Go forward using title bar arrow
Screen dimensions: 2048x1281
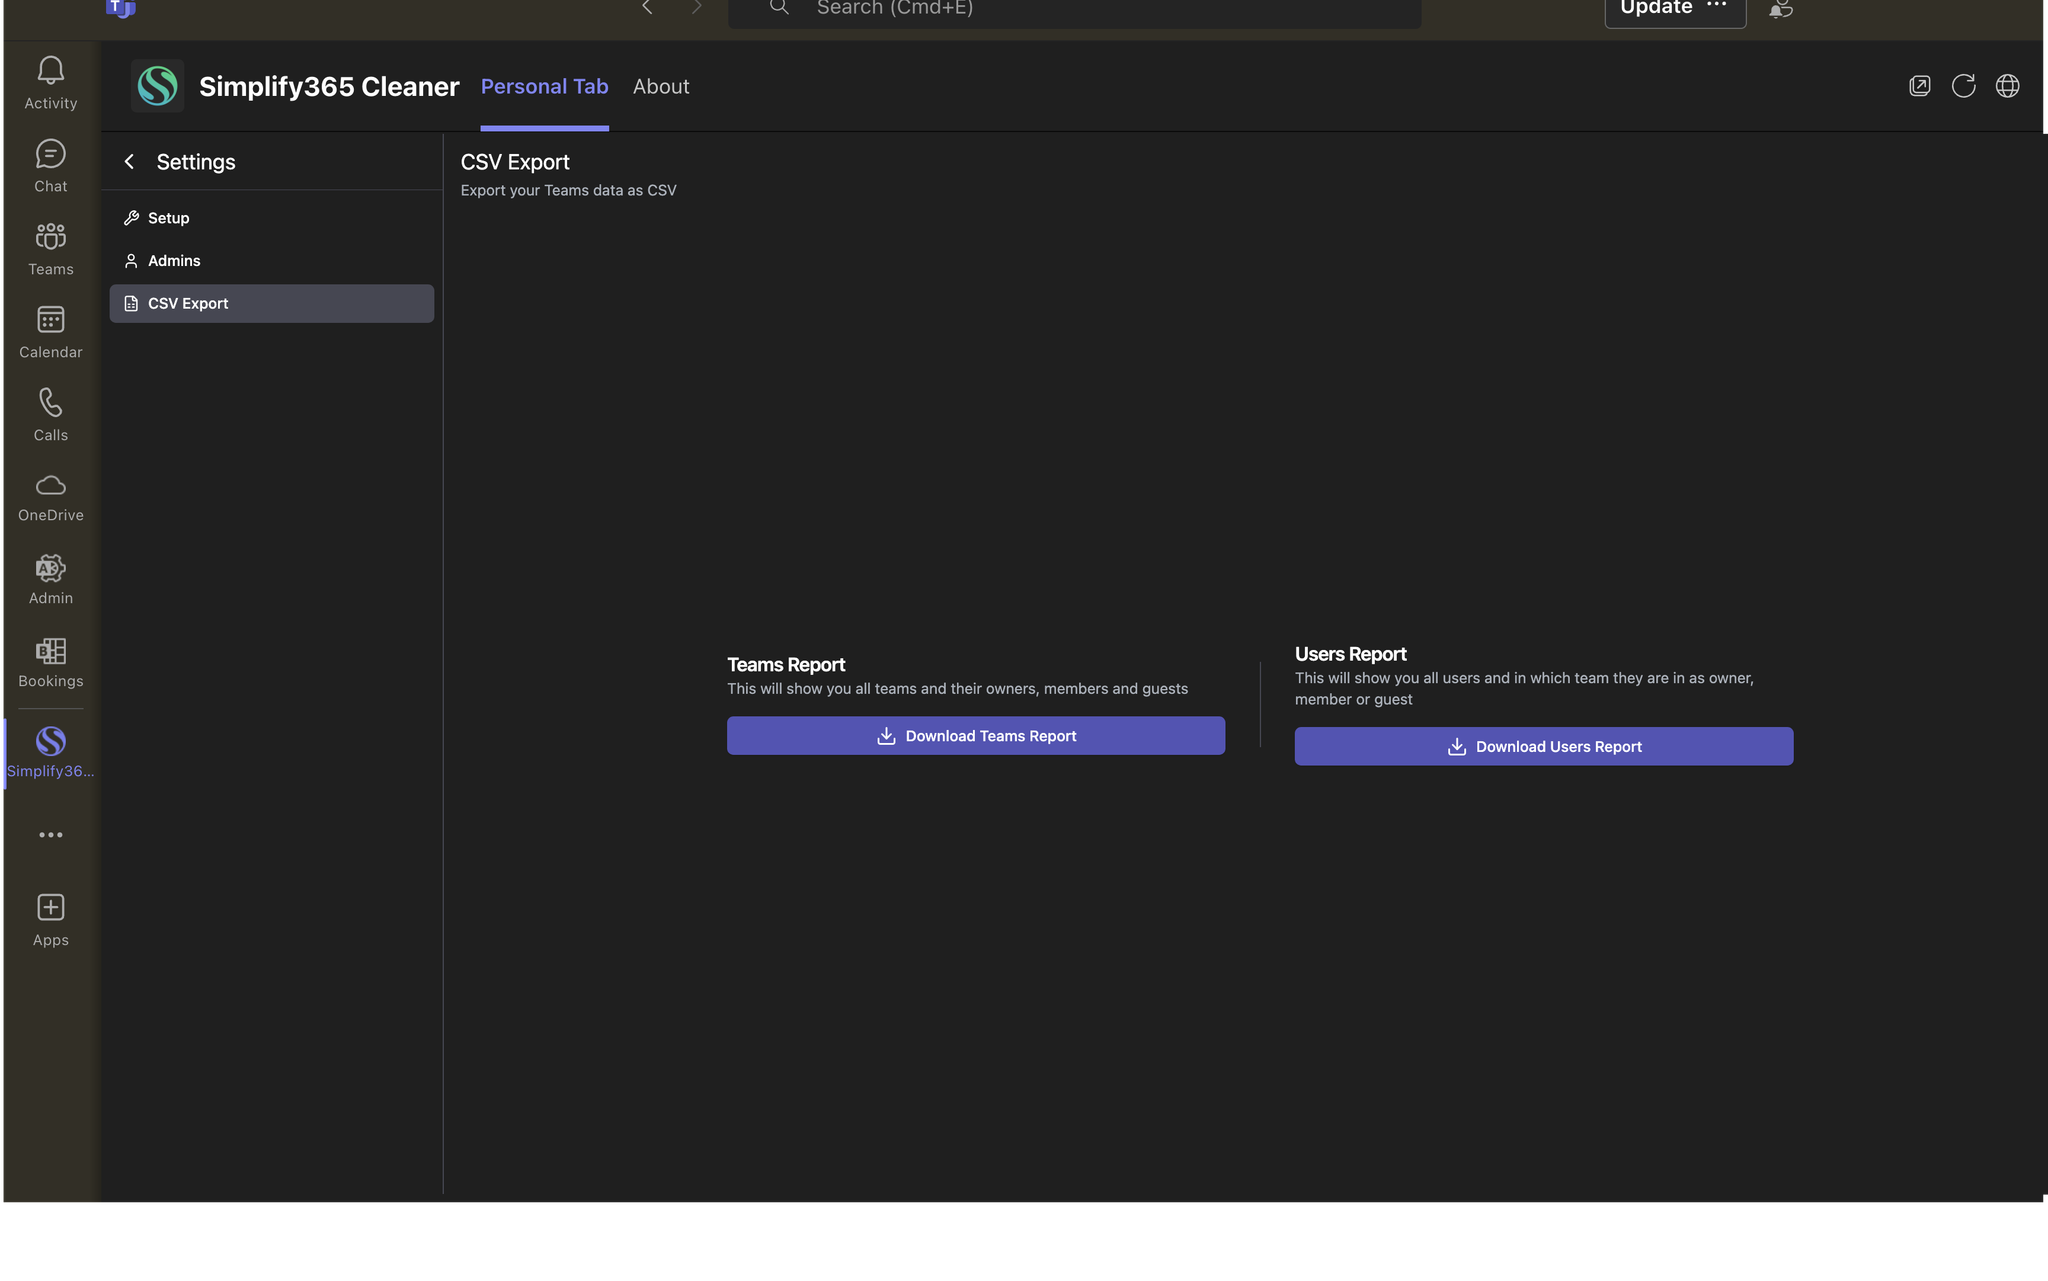[697, 8]
